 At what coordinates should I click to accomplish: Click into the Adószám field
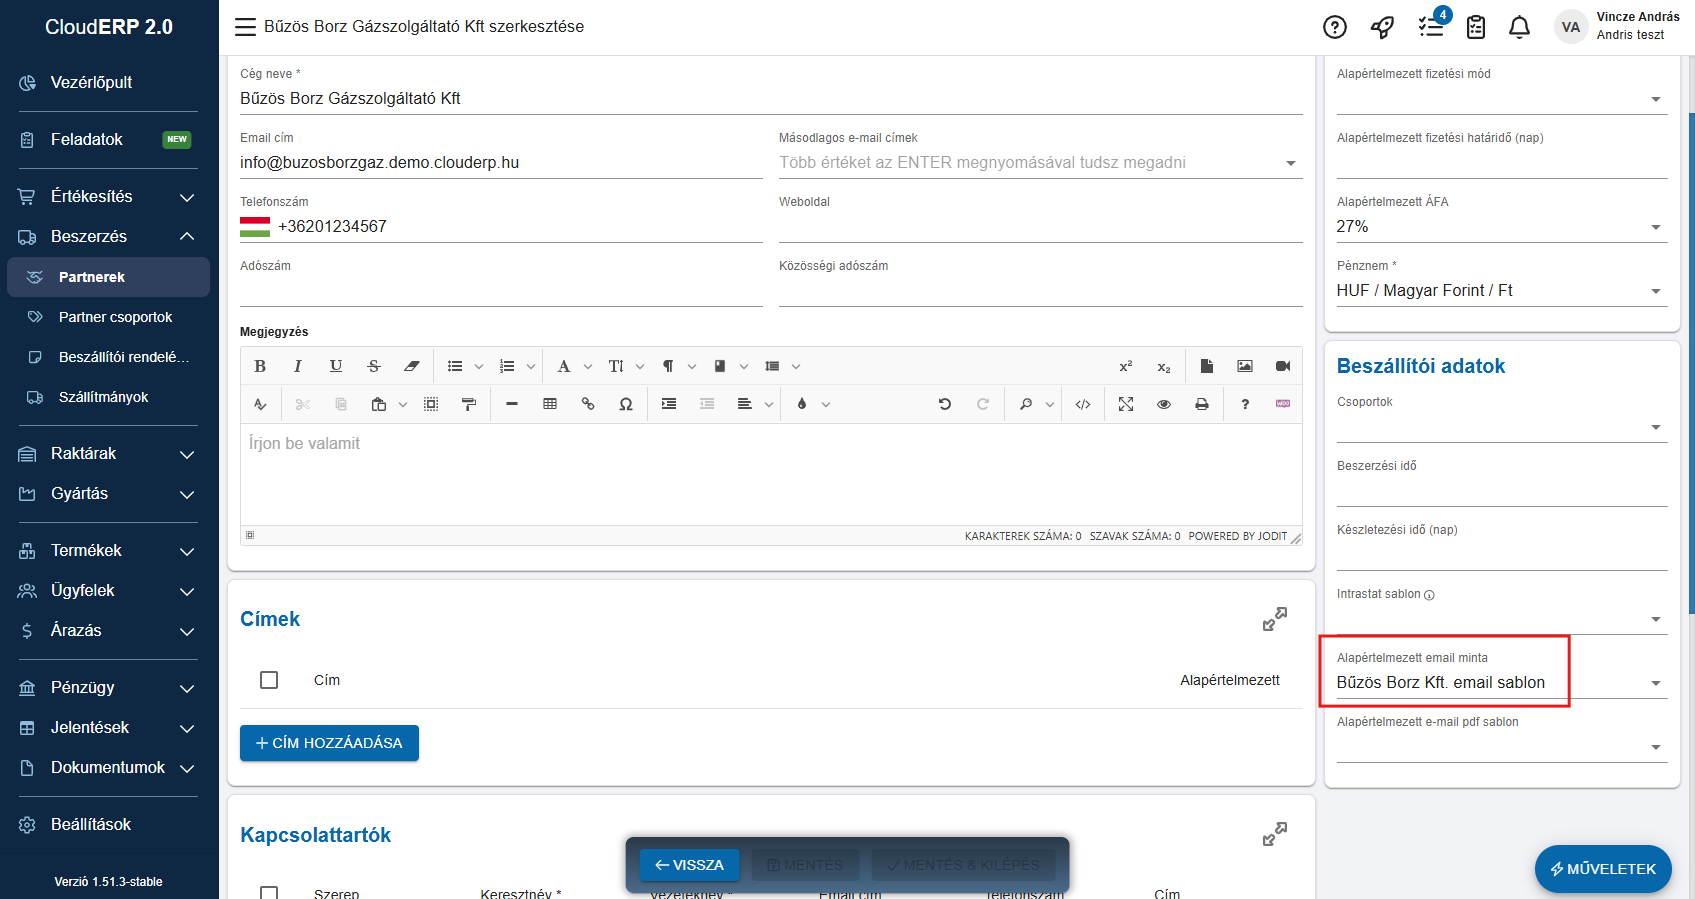pyautogui.click(x=500, y=291)
